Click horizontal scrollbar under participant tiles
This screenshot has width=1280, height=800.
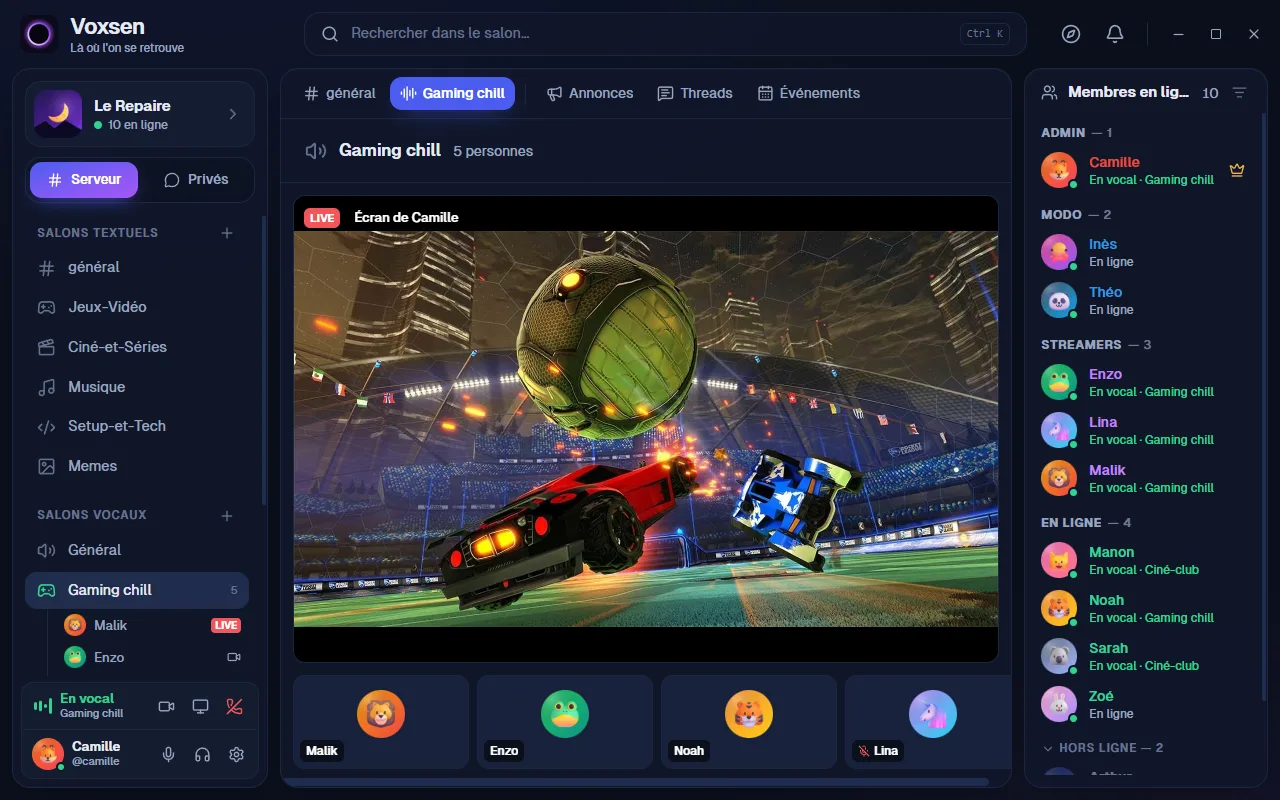(637, 781)
